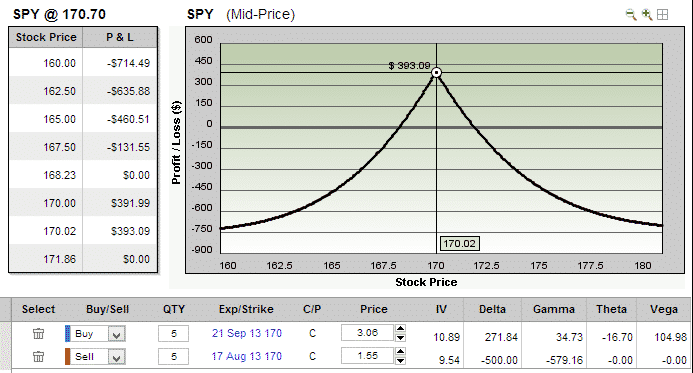Toggle the chart grid view icon
Screen dimensions: 693x373
coord(663,15)
